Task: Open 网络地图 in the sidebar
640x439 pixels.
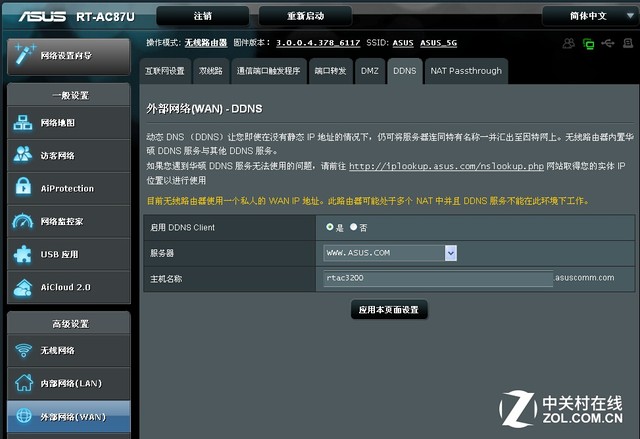Action: coord(69,123)
